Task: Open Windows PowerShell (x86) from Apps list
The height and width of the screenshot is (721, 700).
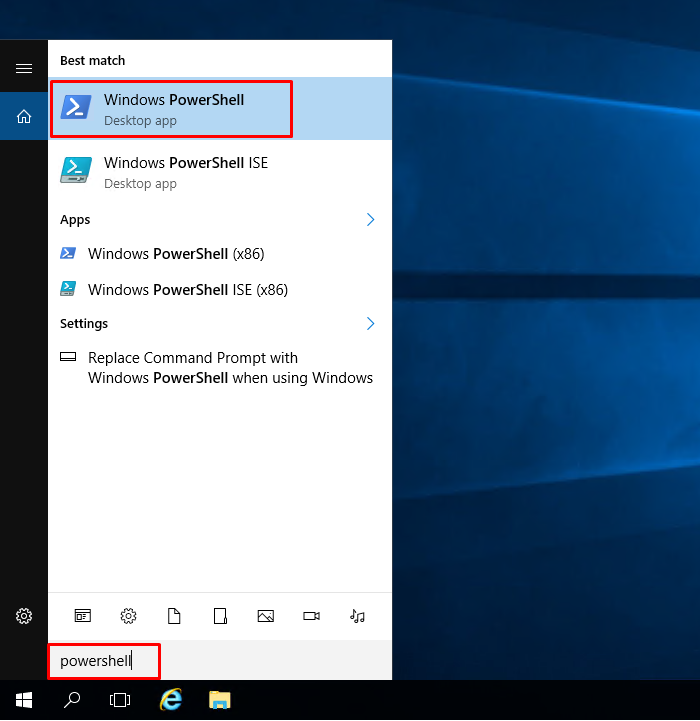Action: tap(220, 254)
